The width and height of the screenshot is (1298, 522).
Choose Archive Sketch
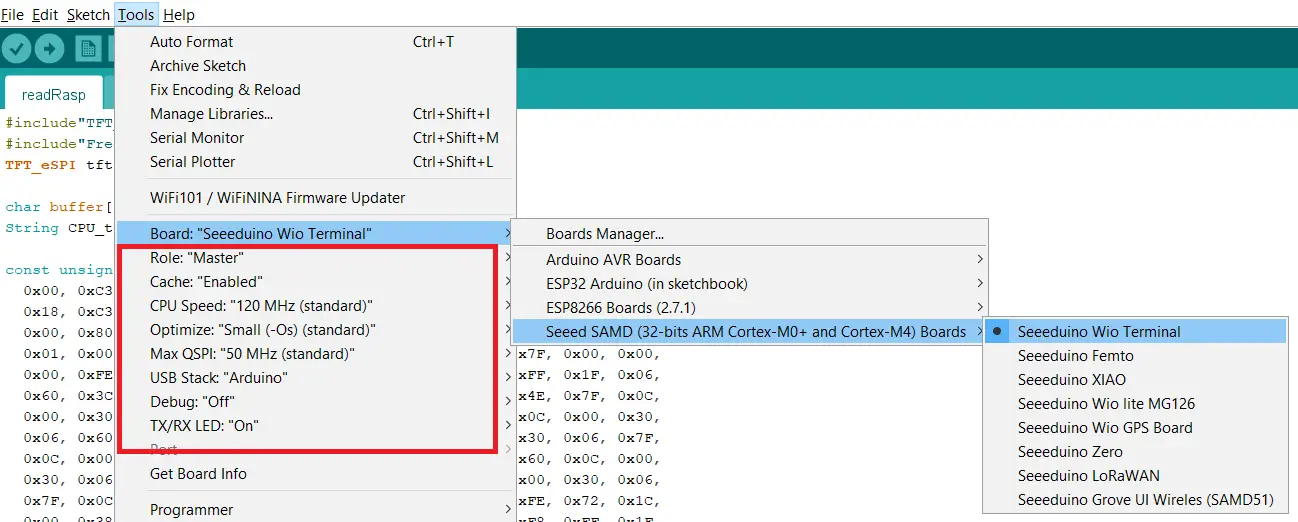[x=316, y=66]
